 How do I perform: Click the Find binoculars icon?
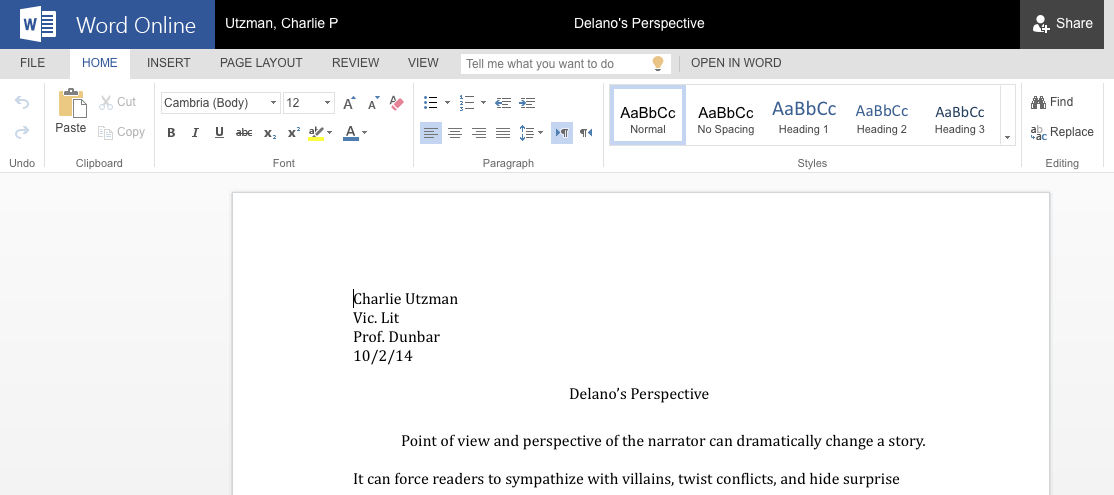tap(1038, 102)
